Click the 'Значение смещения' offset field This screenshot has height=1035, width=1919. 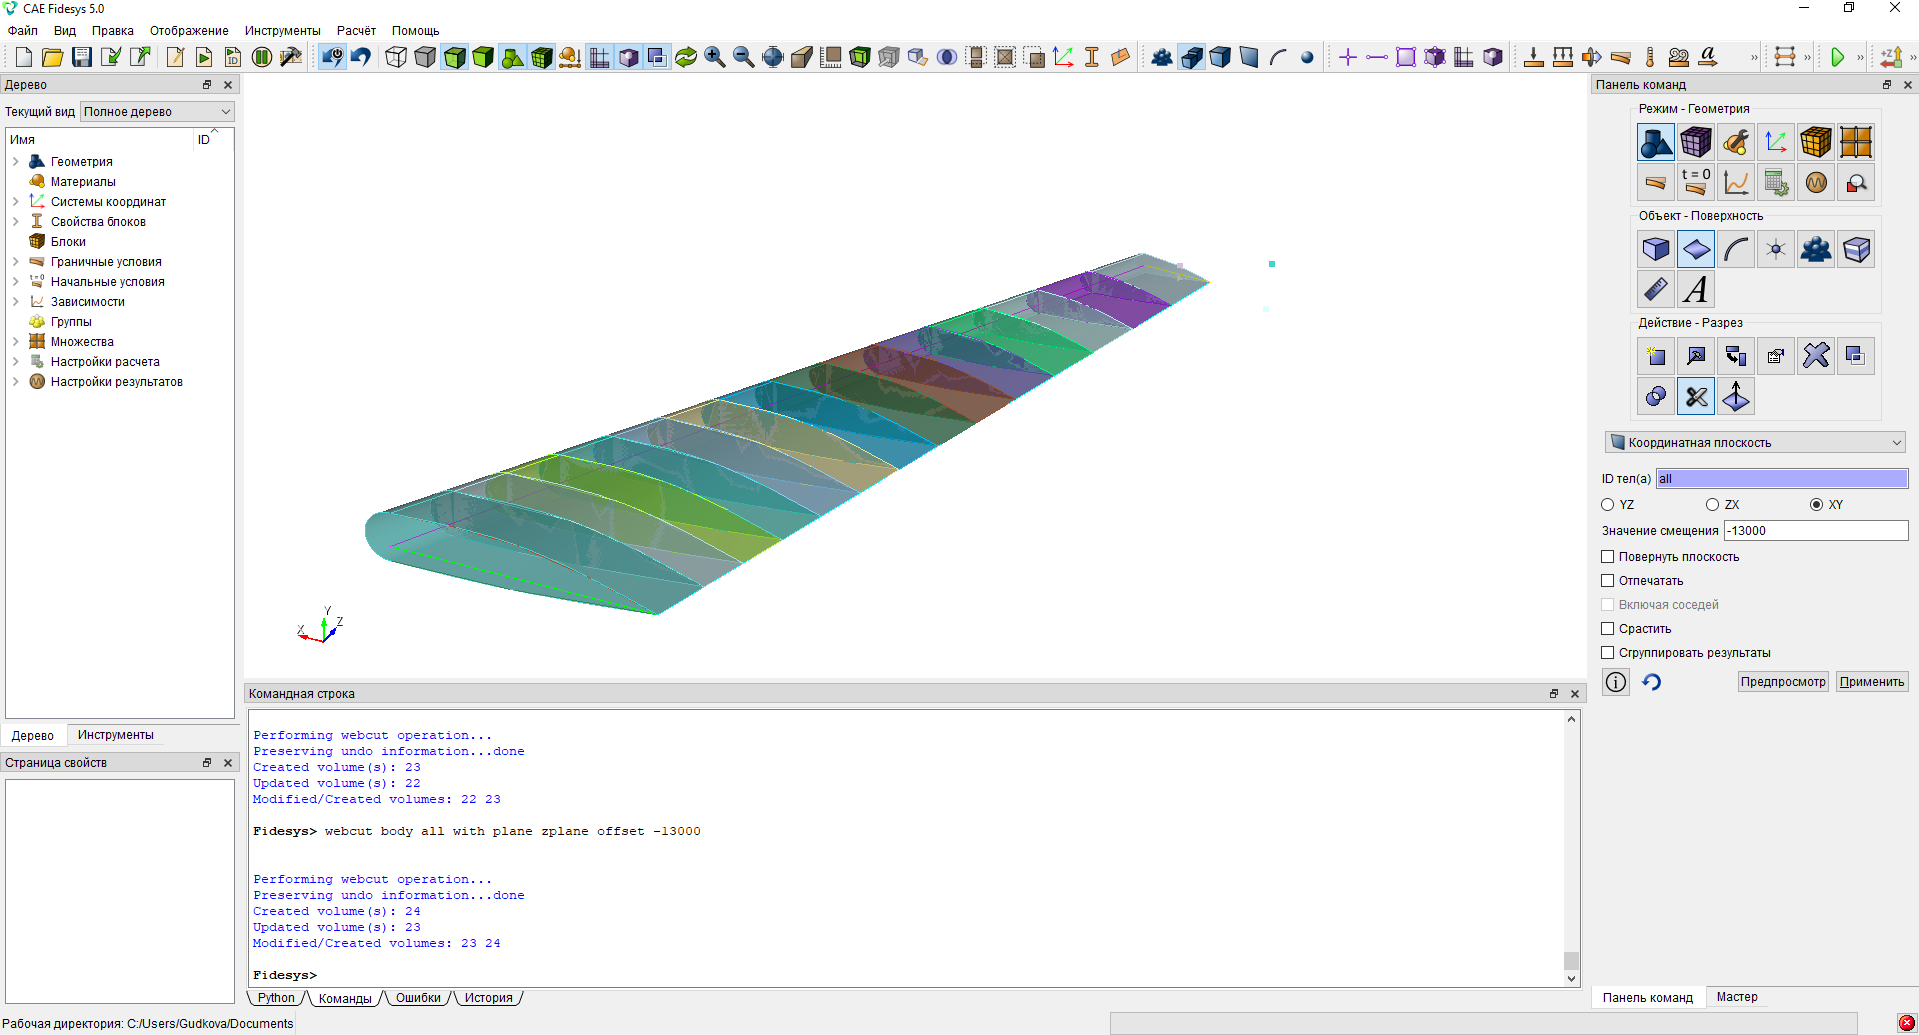pyautogui.click(x=1816, y=531)
